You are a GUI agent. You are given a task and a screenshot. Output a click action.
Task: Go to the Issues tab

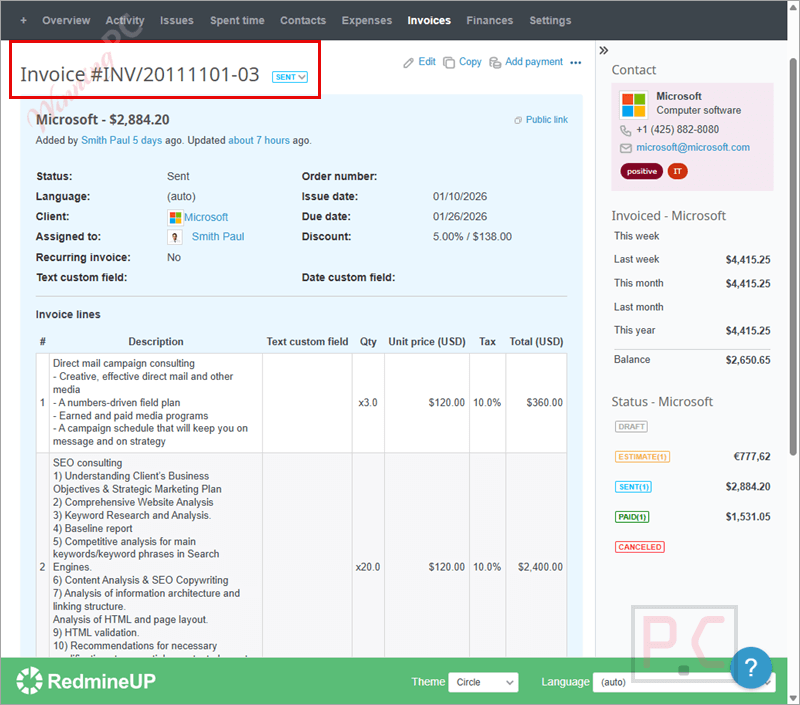pyautogui.click(x=177, y=20)
